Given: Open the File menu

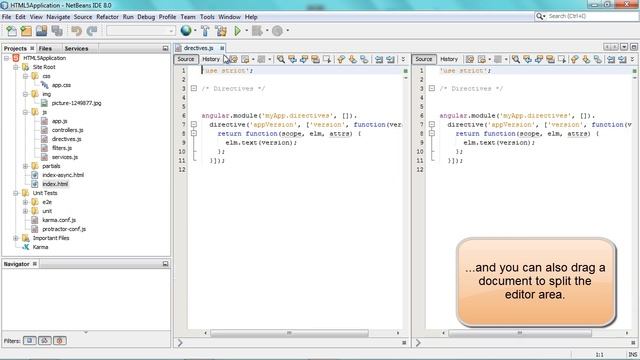Looking at the screenshot, I should [x=7, y=17].
